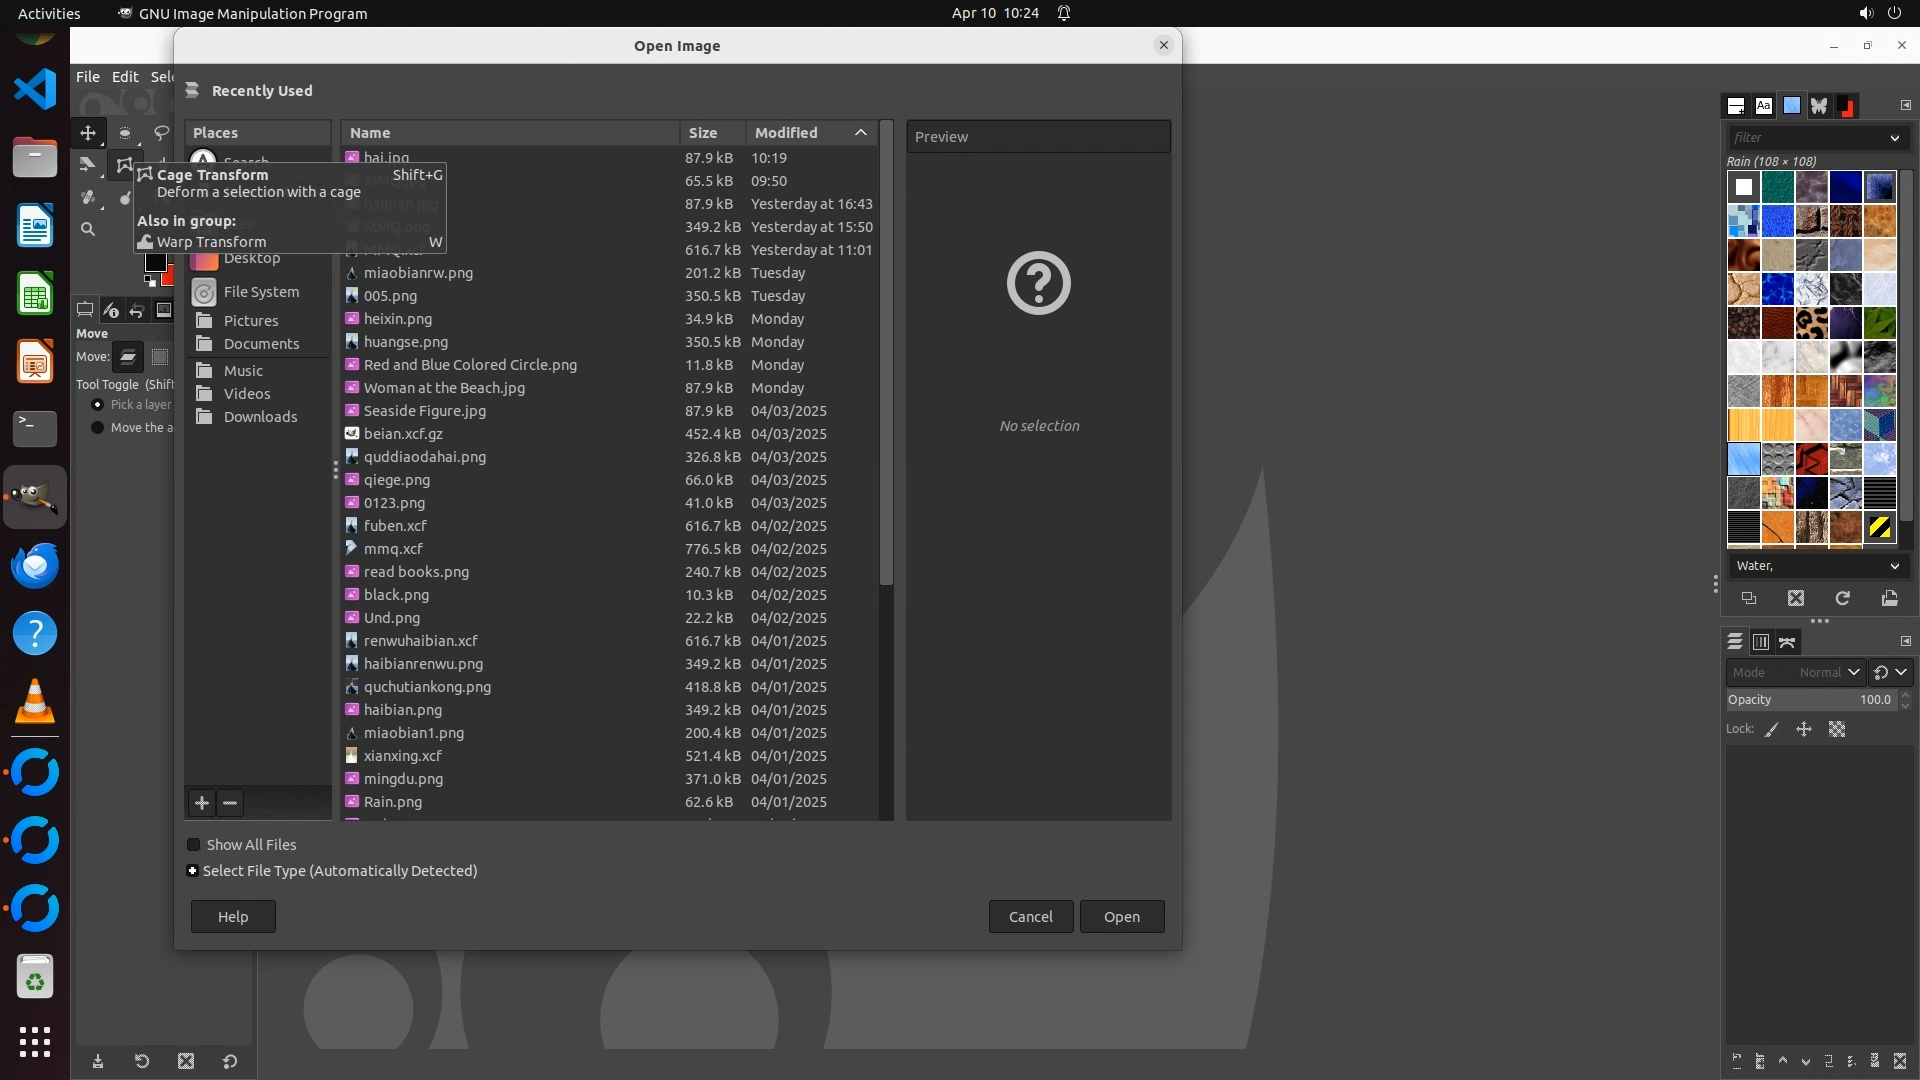
Task: Open the Edit menu
Action: [x=125, y=77]
